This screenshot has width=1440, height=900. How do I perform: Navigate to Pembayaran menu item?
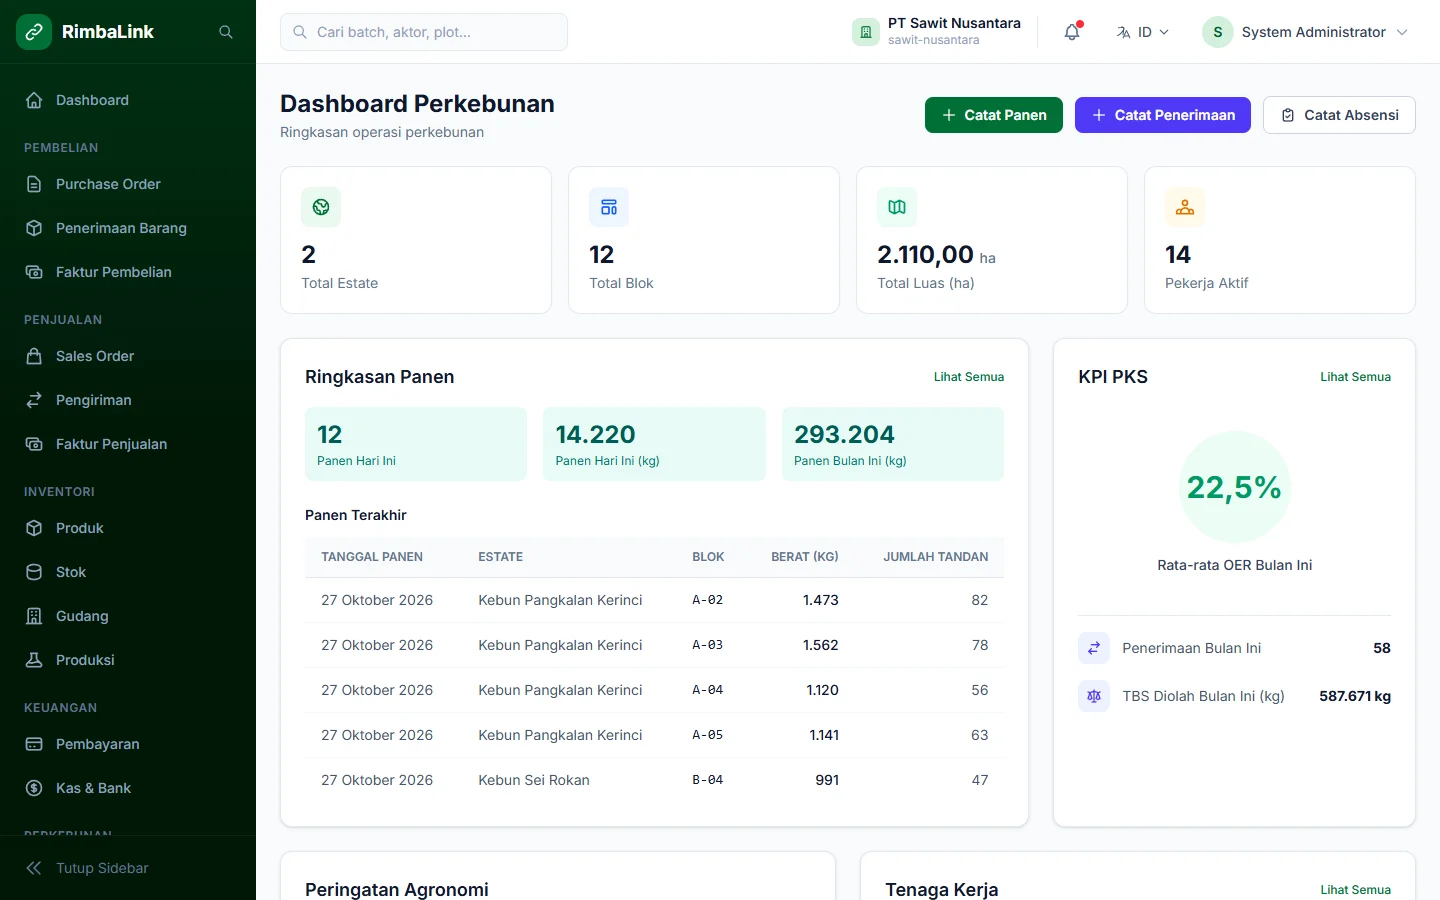[128, 744]
